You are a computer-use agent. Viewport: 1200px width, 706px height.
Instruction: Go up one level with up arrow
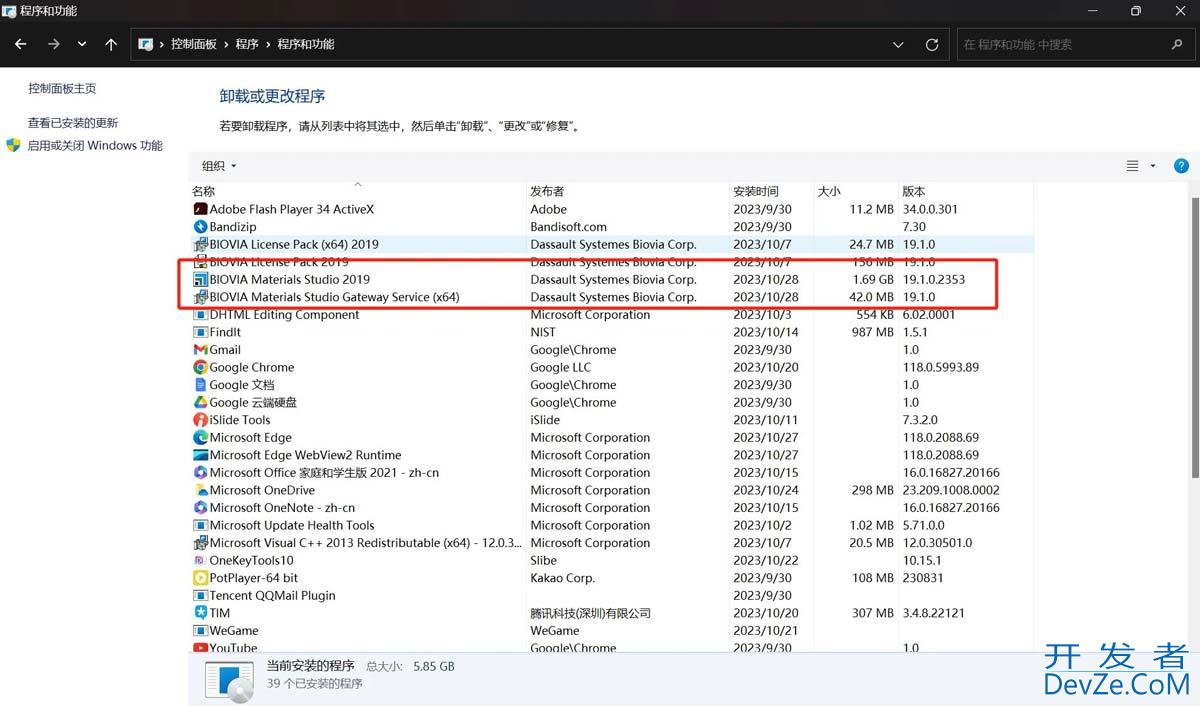[x=111, y=45]
